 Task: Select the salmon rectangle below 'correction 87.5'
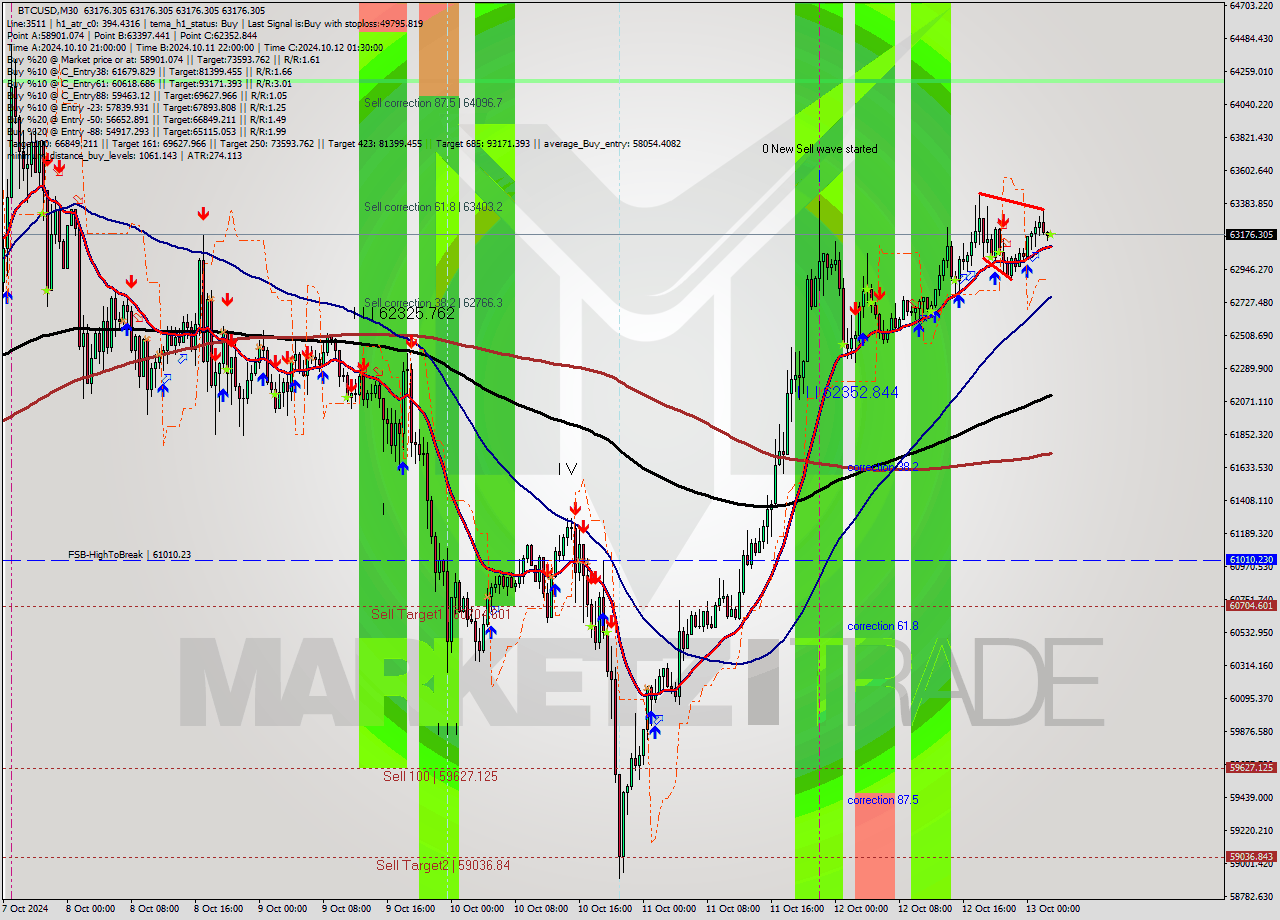pos(875,846)
